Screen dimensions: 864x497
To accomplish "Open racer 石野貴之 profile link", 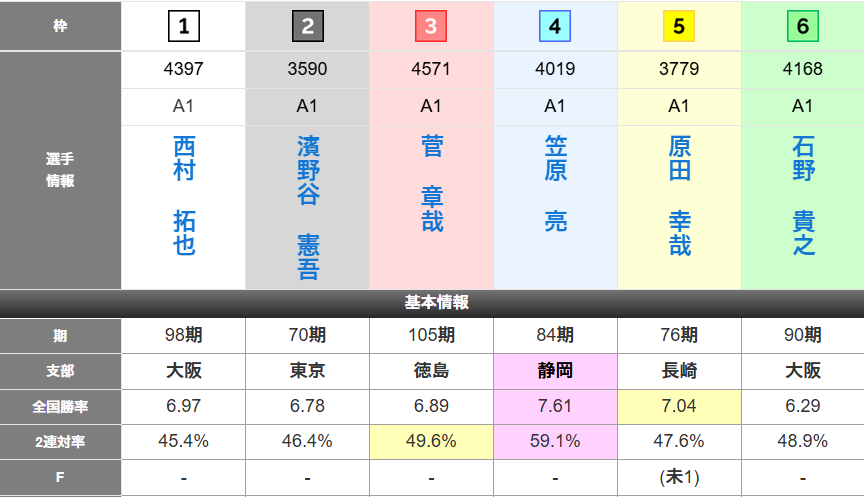I will (803, 196).
